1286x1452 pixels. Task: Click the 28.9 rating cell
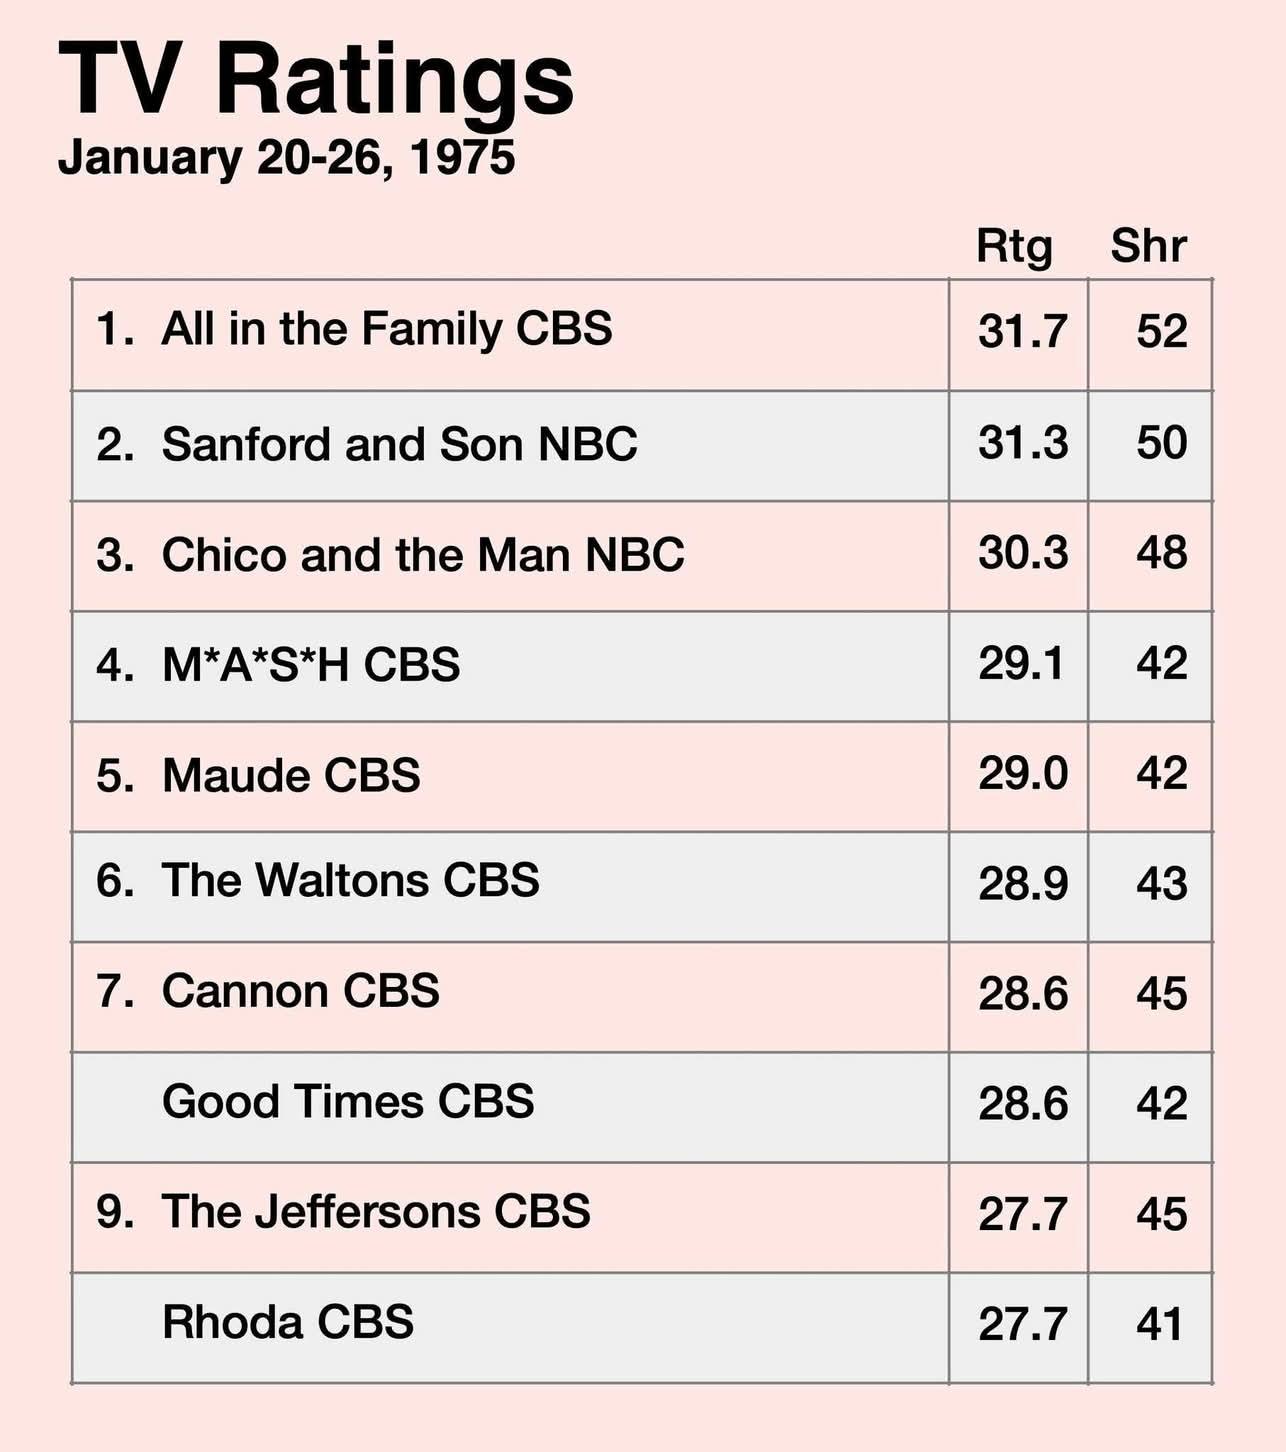point(1022,884)
